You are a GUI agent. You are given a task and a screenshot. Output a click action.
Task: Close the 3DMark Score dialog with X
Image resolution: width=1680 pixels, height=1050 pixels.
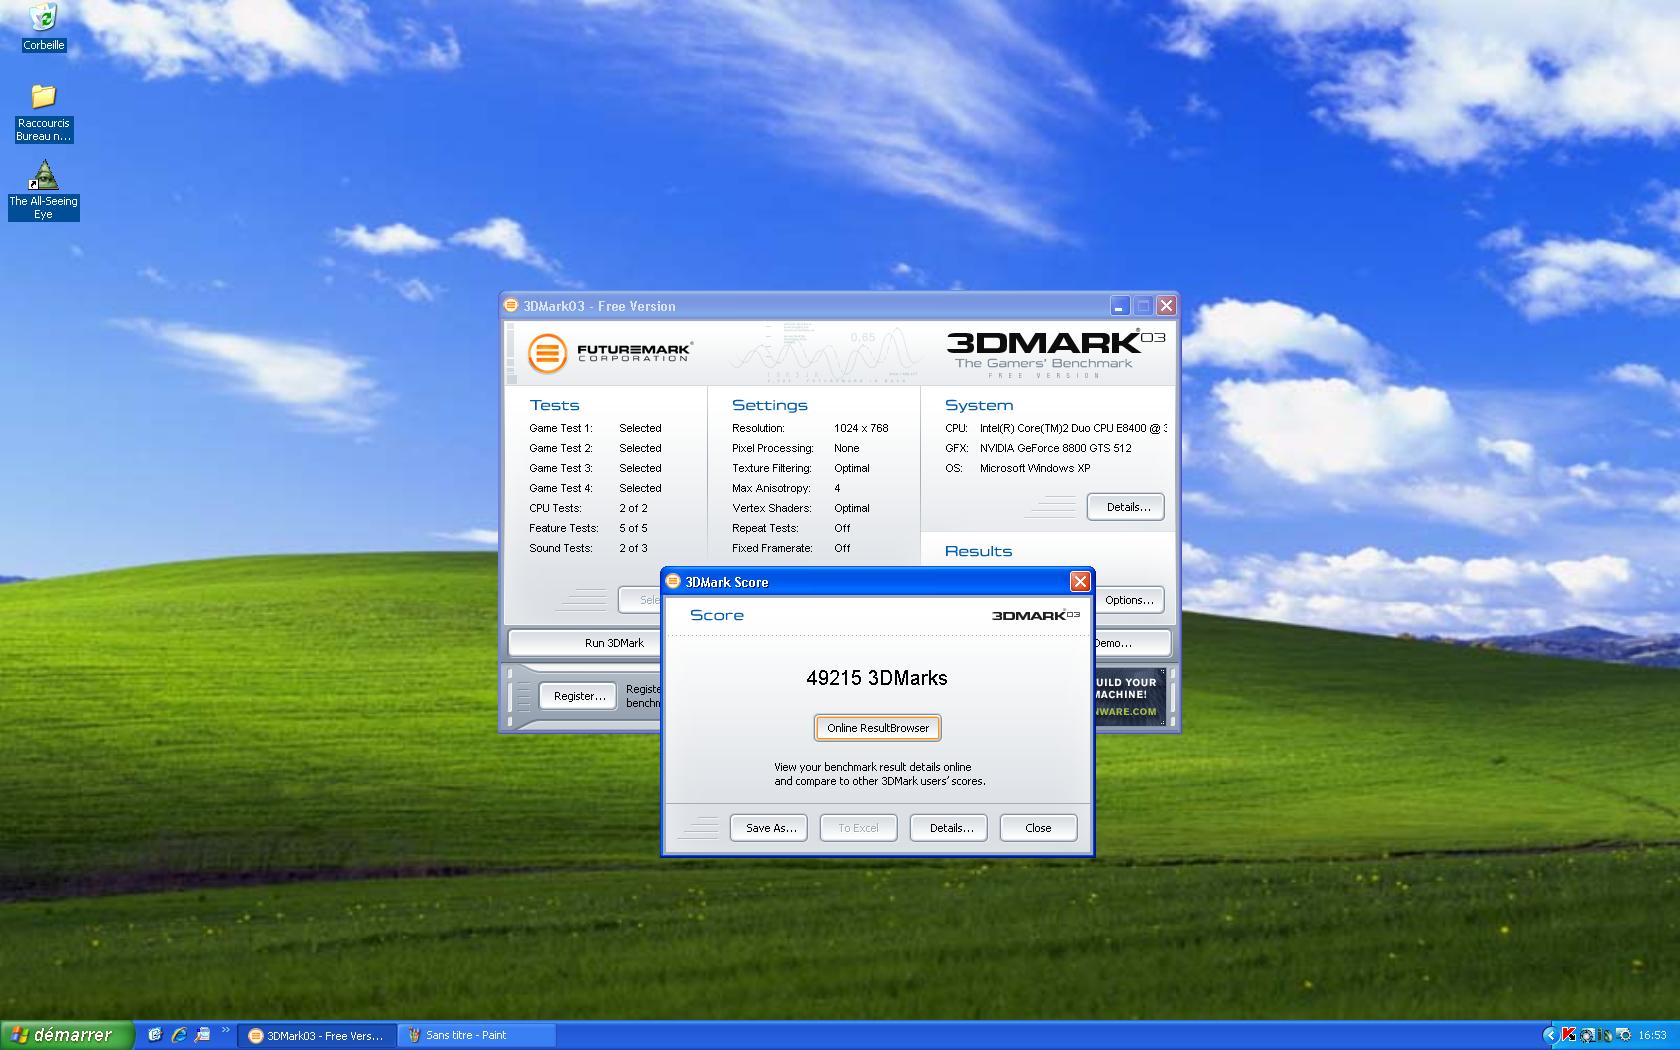tap(1080, 582)
